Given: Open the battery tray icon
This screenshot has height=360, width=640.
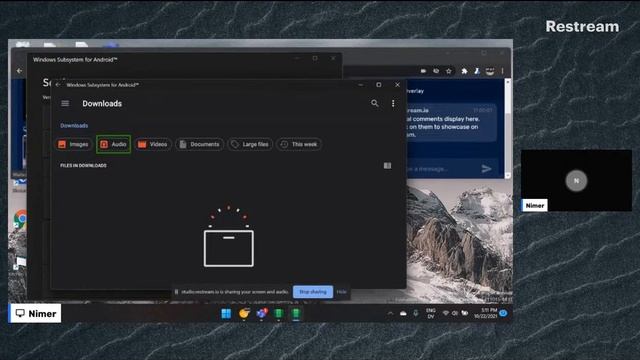Looking at the screenshot, I should [464, 313].
